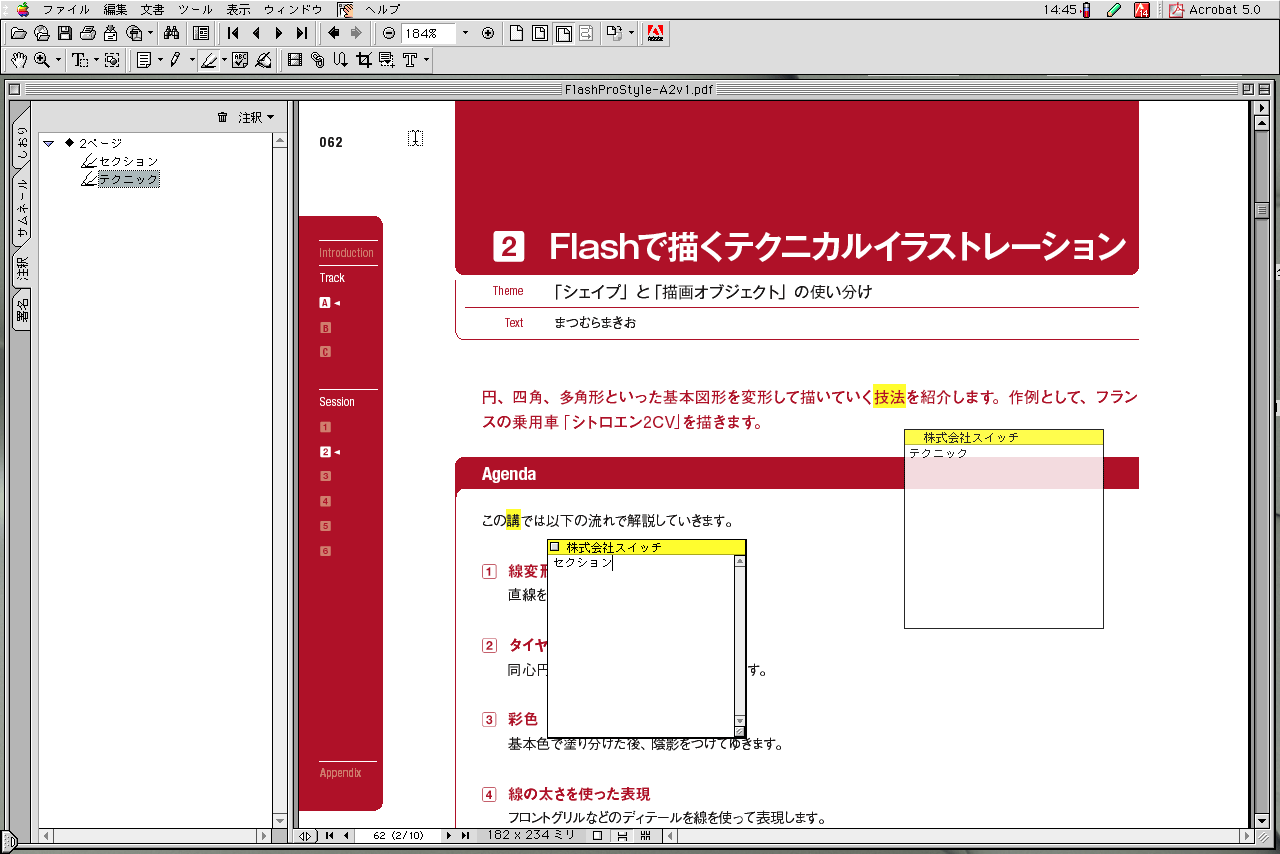Switch to Fit Width view
The height and width of the screenshot is (854, 1280).
point(563,33)
